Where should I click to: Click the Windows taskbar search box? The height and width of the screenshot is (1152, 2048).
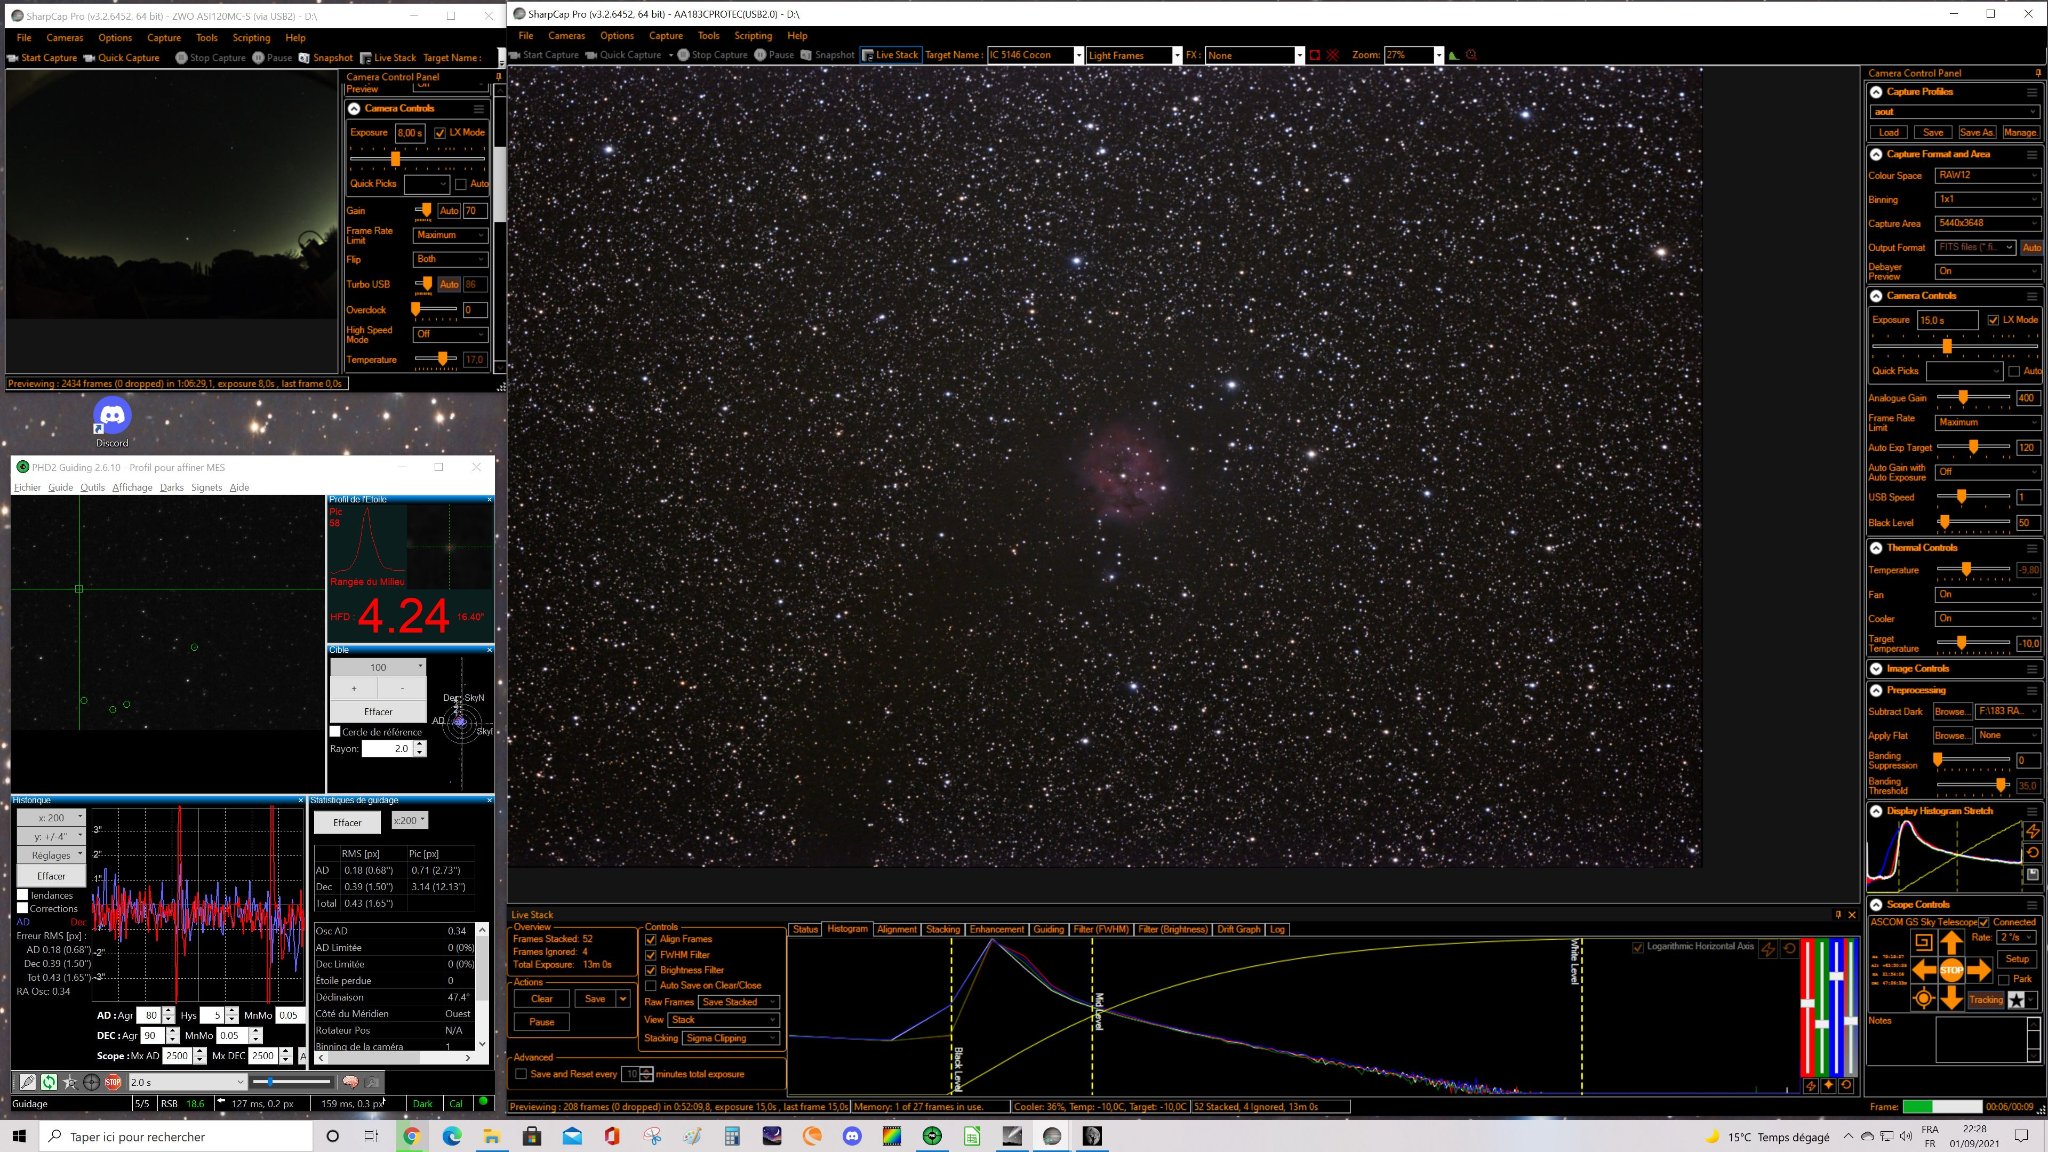tap(176, 1137)
